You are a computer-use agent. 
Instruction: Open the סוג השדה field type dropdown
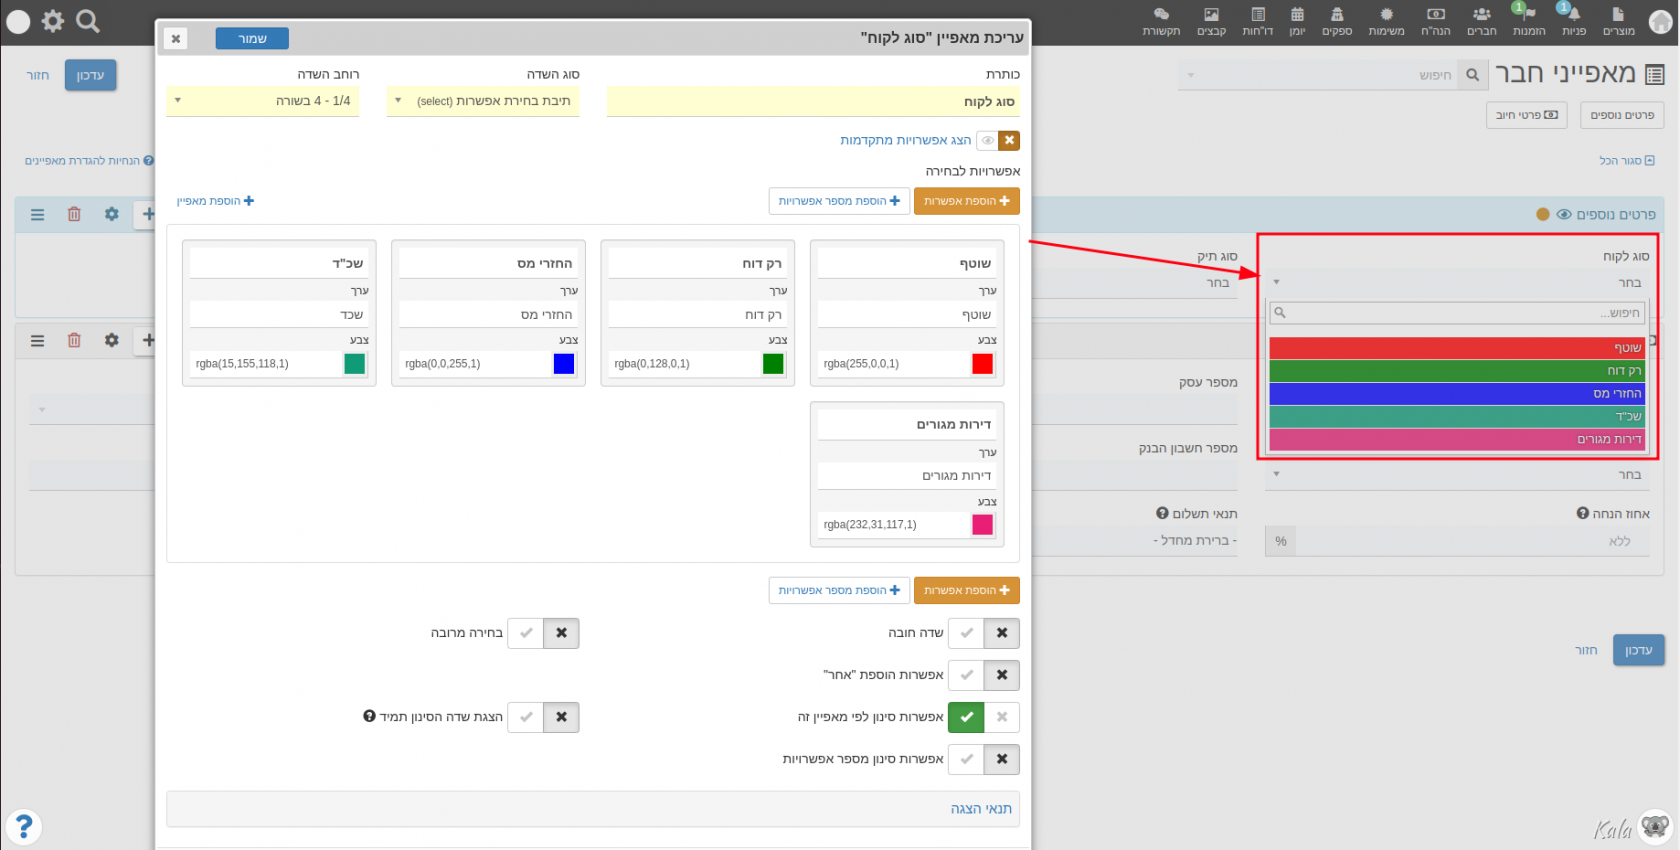483,101
